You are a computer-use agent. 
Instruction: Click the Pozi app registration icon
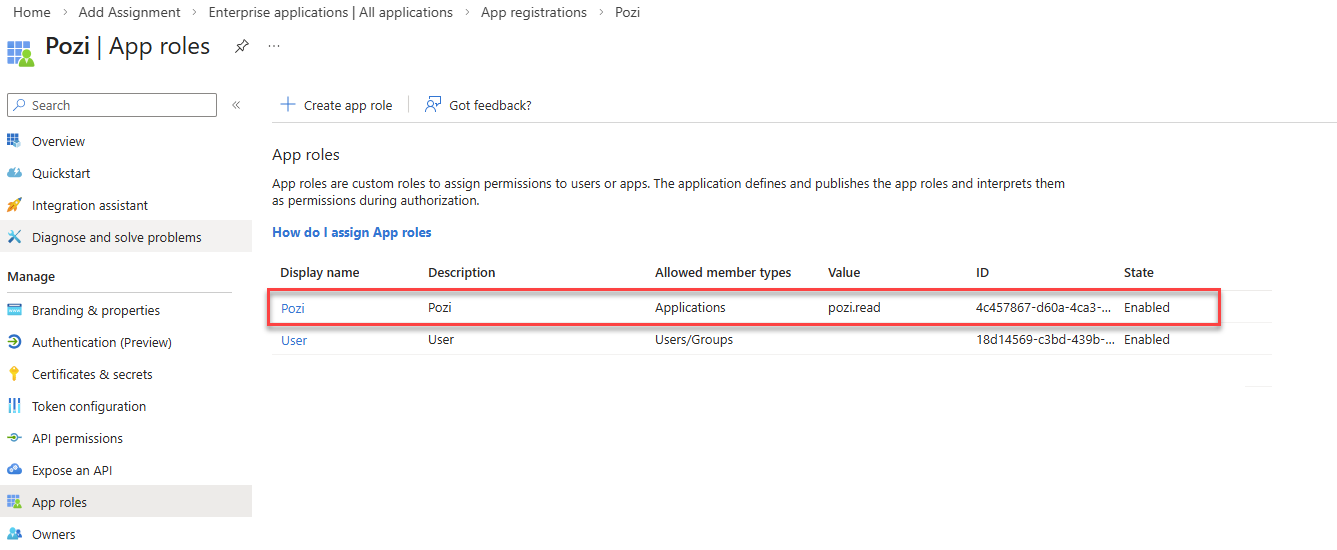tap(20, 53)
